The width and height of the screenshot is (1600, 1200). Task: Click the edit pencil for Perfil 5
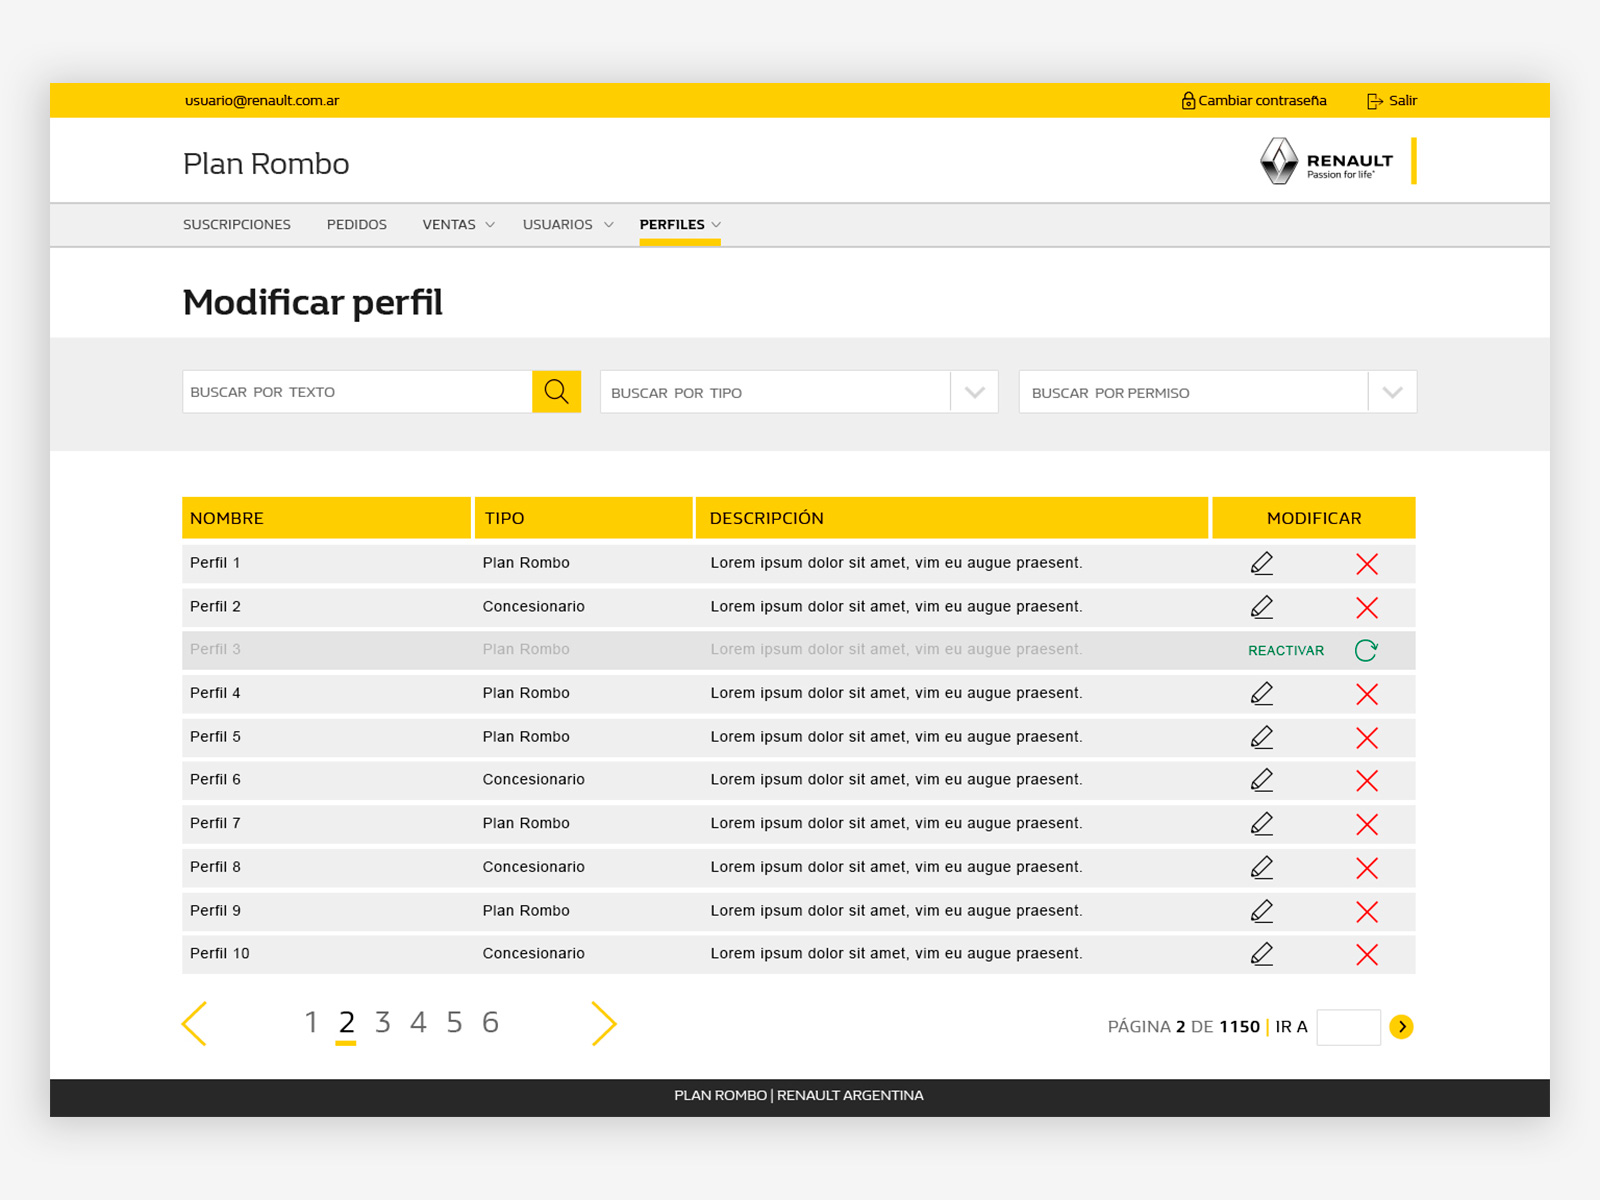click(x=1262, y=738)
